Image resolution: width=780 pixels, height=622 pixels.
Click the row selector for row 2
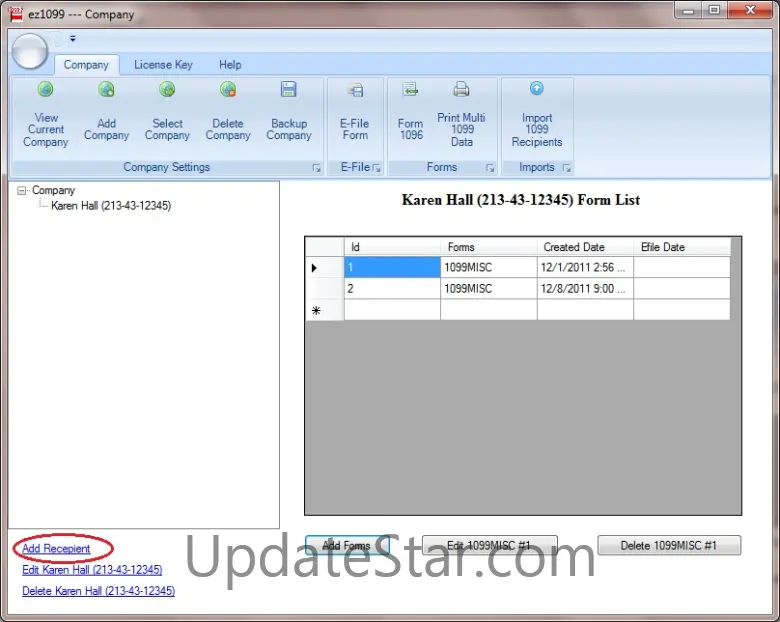pos(325,289)
